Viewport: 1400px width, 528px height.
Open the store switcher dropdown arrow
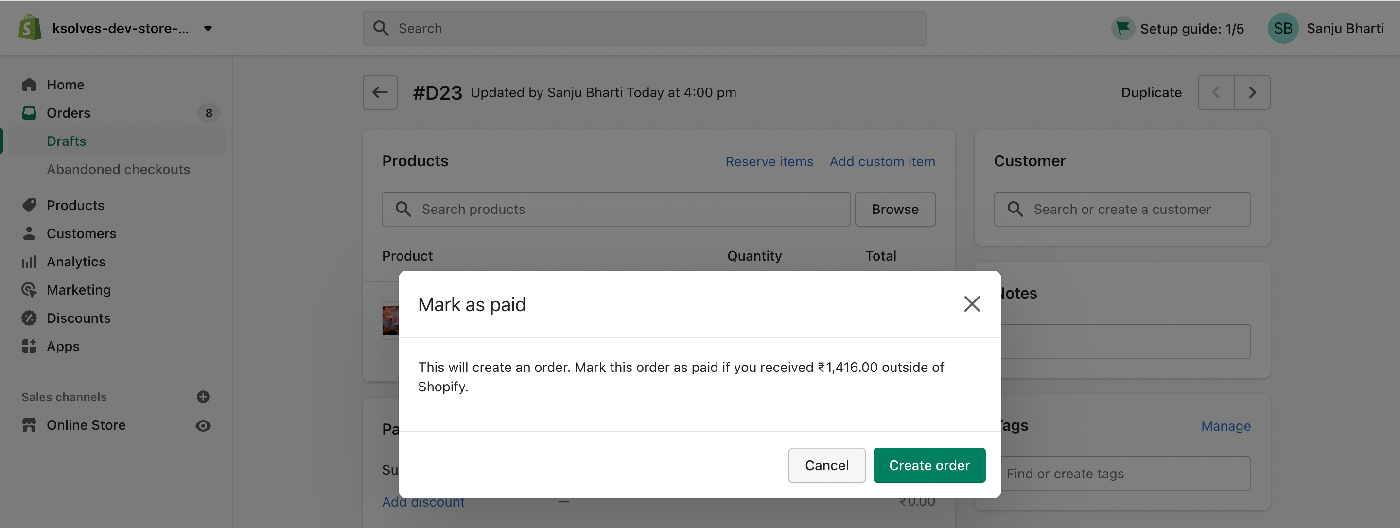click(x=208, y=29)
